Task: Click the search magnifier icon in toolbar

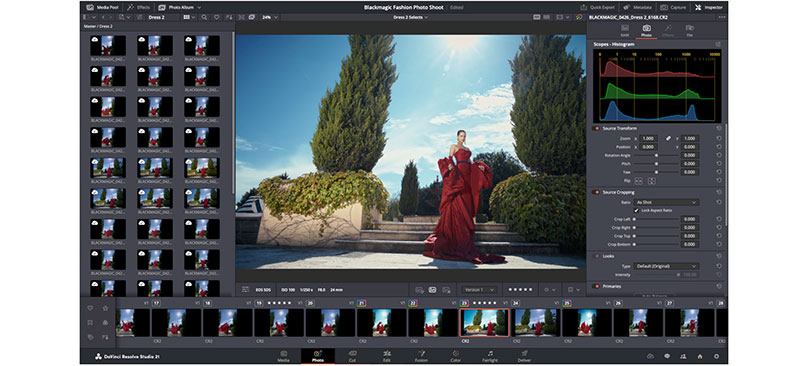Action: (x=204, y=17)
